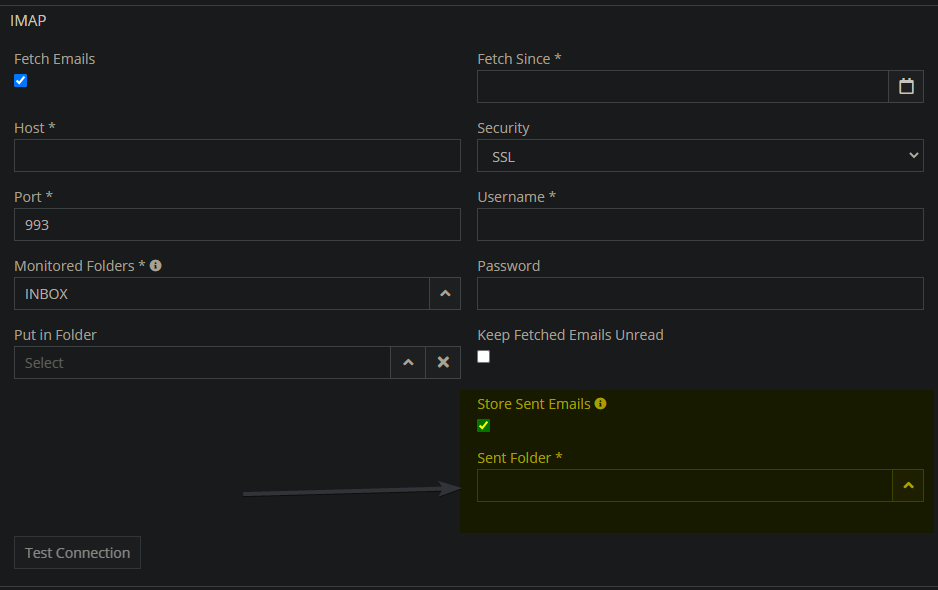Click the Store Sent Emails info icon
Screen dimensions: 938x590
(600, 404)
